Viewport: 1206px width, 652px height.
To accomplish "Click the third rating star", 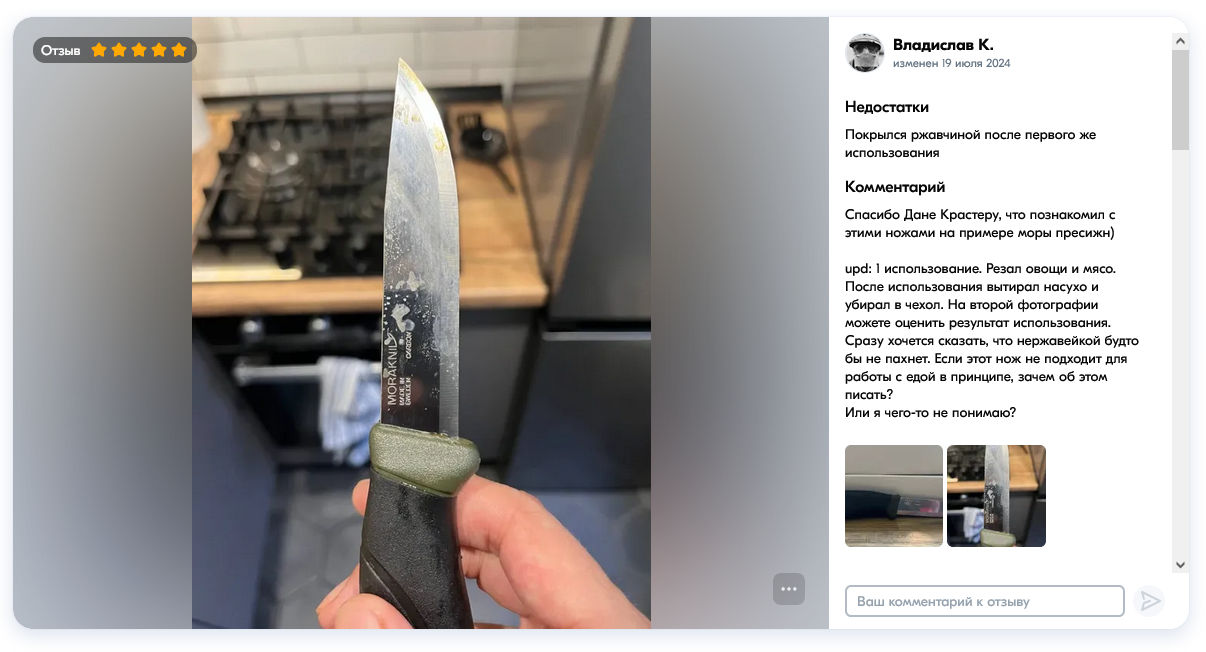I will tap(139, 50).
